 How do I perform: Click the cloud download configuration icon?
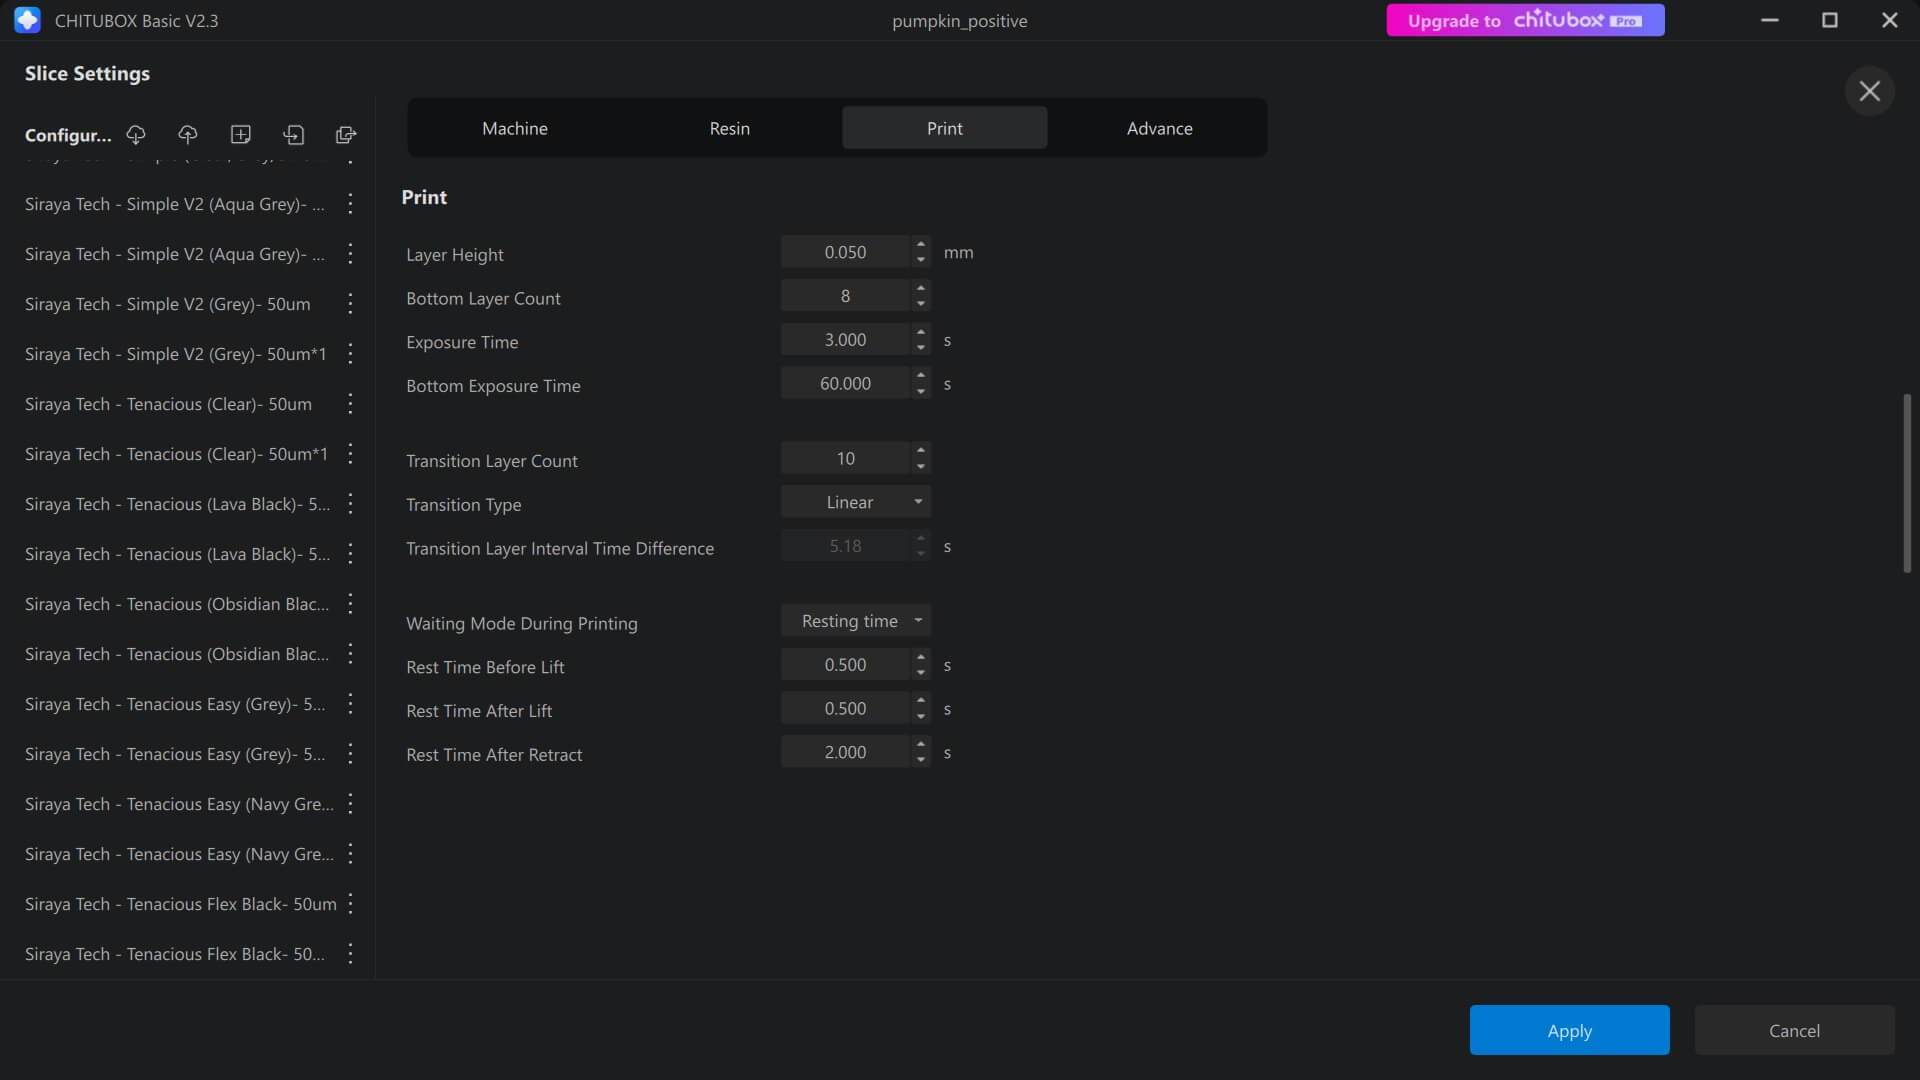[136, 134]
